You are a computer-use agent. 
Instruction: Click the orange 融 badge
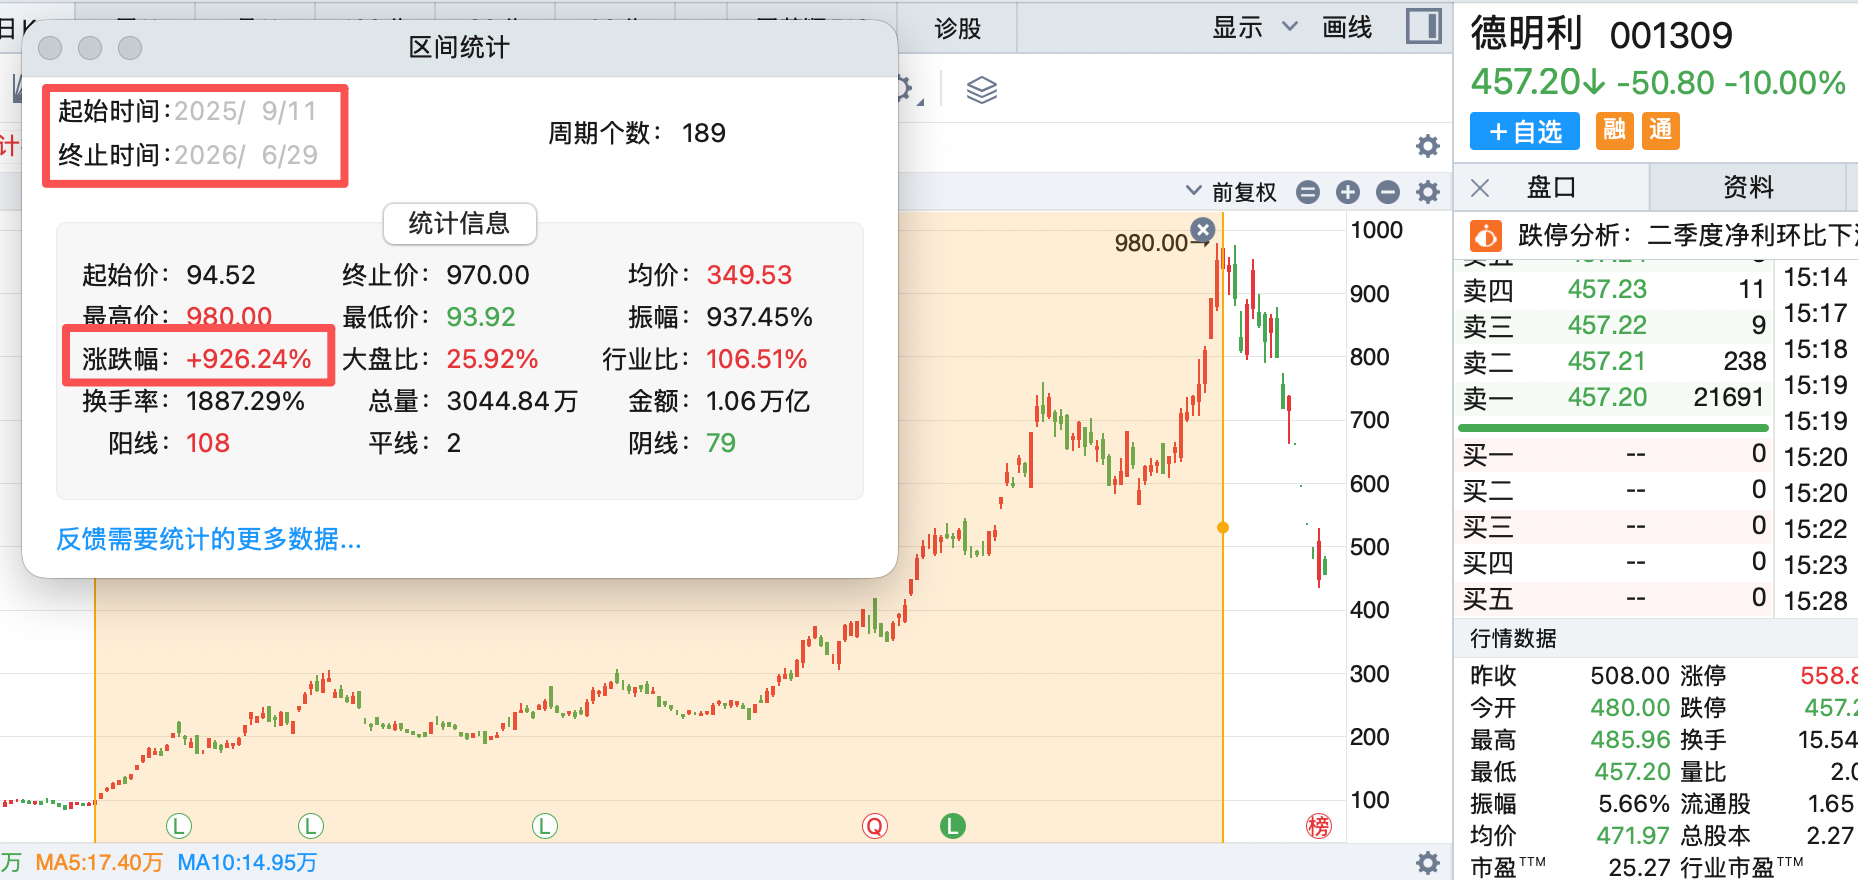click(1614, 130)
